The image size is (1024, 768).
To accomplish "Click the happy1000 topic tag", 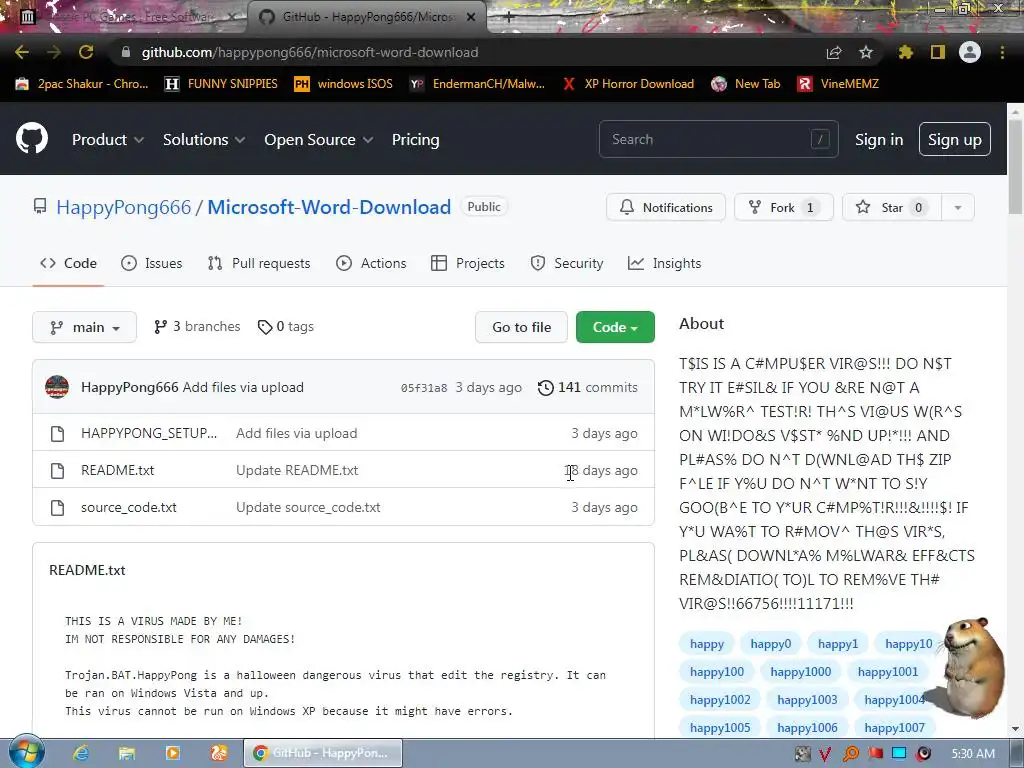I will 801,671.
